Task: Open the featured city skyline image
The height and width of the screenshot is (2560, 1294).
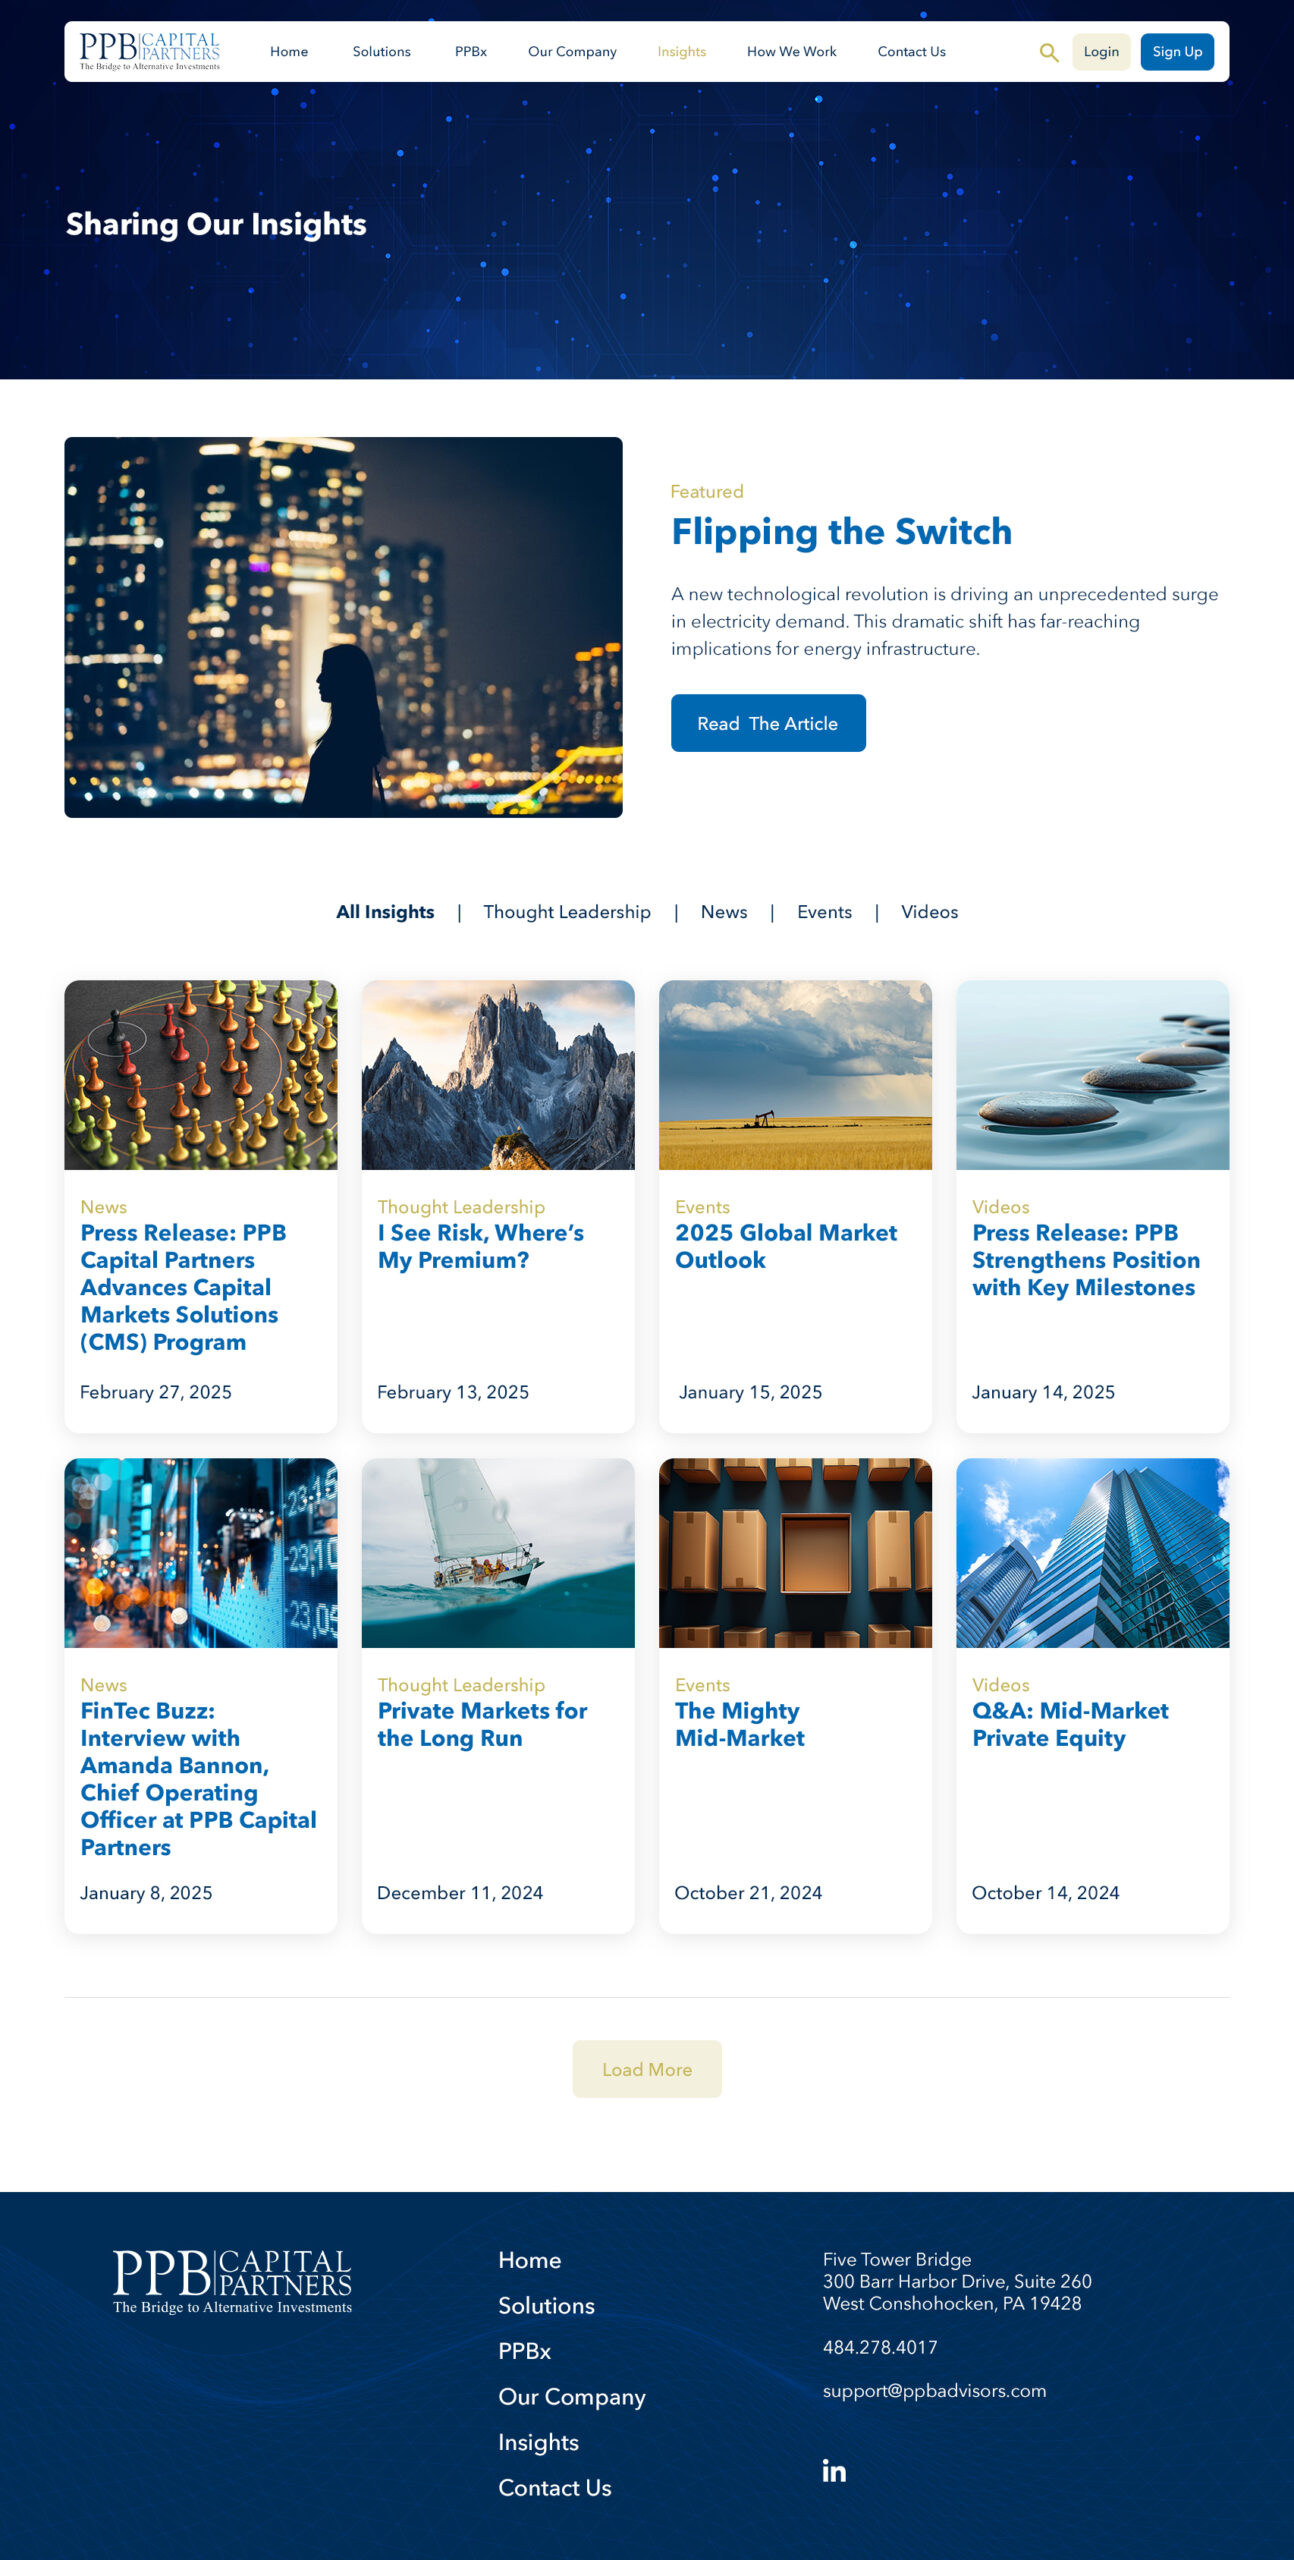Action: pyautogui.click(x=343, y=627)
